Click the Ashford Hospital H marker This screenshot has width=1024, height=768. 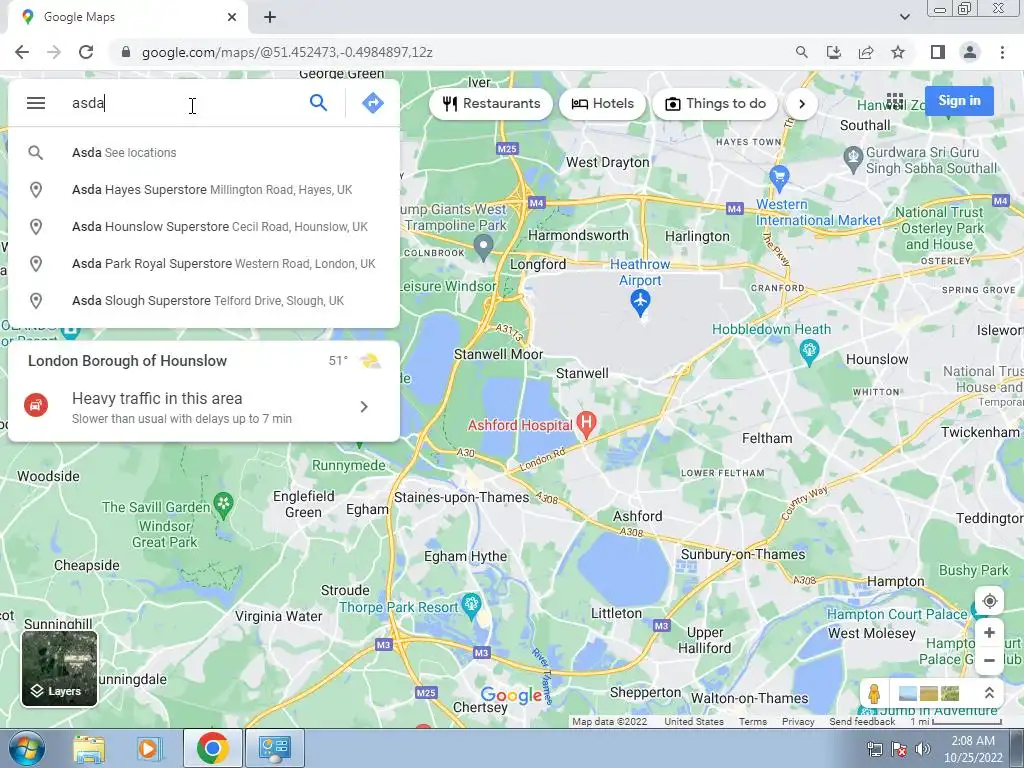[x=586, y=424]
